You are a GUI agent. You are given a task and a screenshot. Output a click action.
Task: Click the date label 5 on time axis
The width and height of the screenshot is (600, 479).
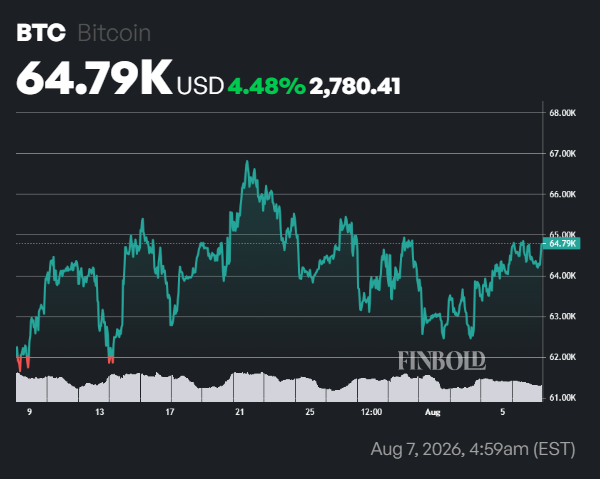pos(502,412)
